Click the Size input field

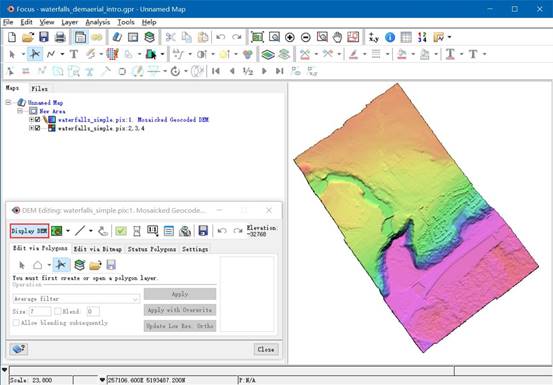pos(40,311)
